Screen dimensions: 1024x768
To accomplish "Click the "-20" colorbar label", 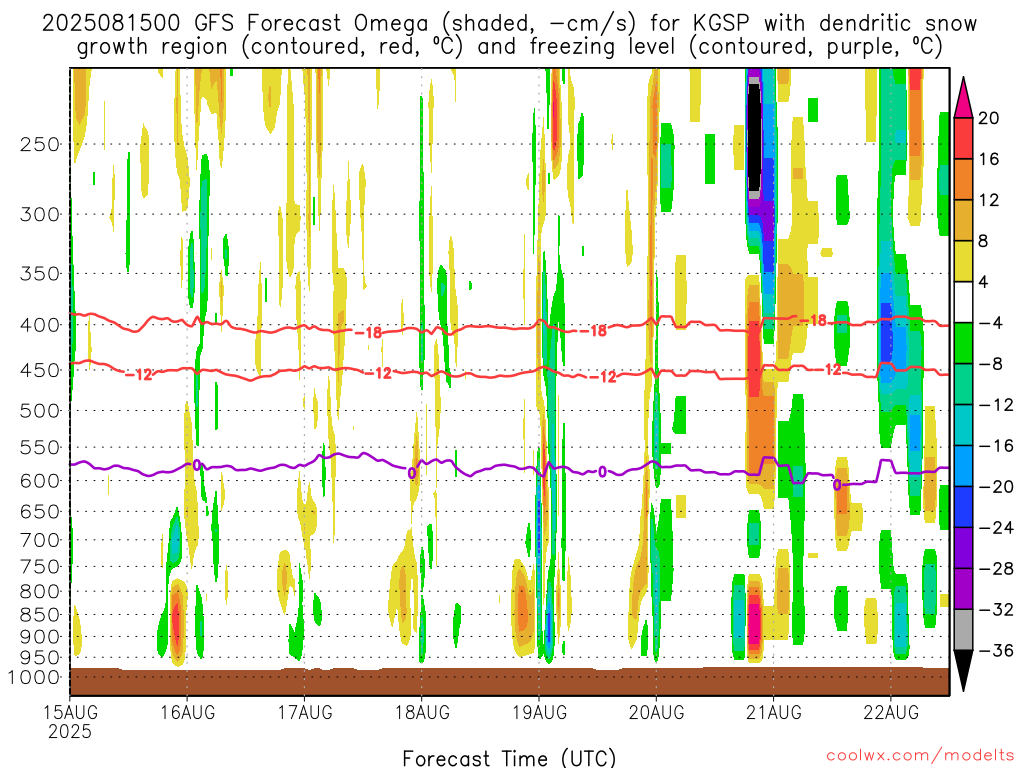I will [x=997, y=487].
